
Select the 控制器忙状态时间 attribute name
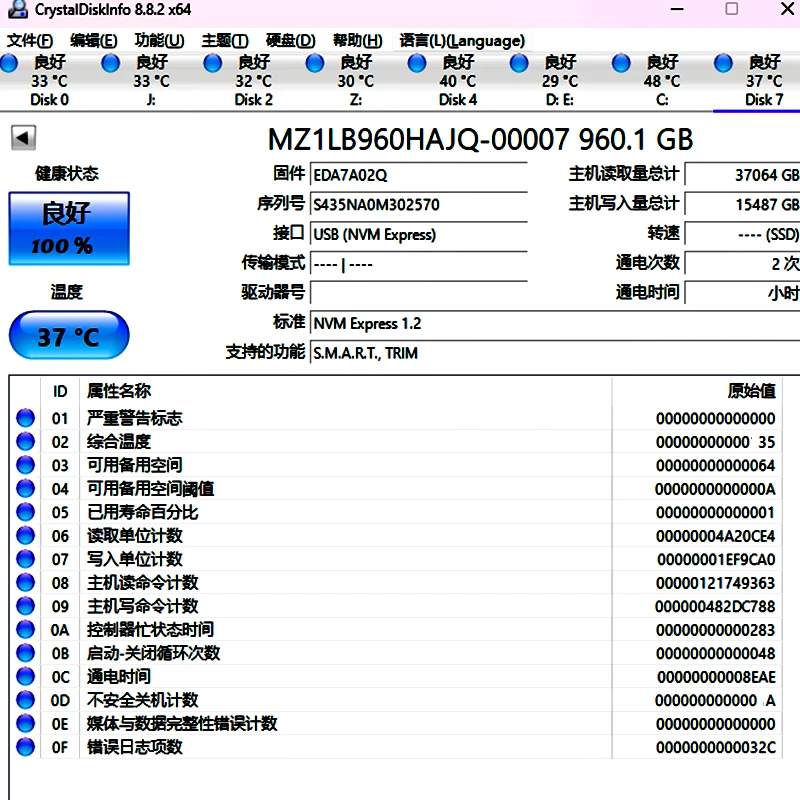click(151, 629)
